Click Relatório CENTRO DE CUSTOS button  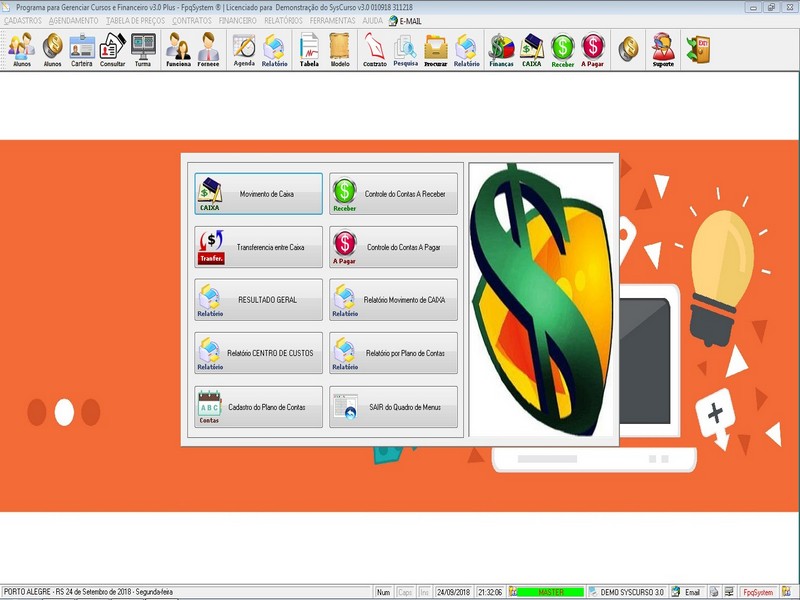click(258, 353)
